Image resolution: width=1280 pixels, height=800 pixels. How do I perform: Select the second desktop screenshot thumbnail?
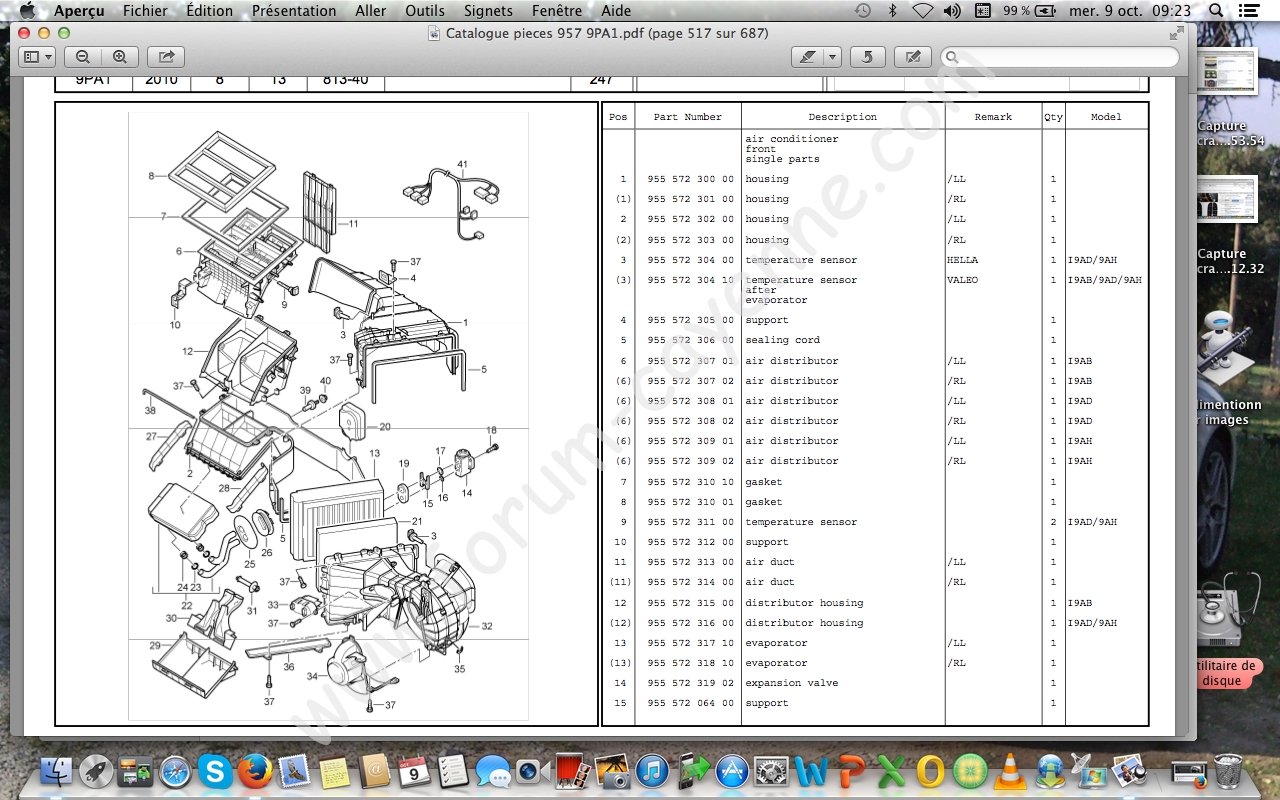(x=1227, y=199)
